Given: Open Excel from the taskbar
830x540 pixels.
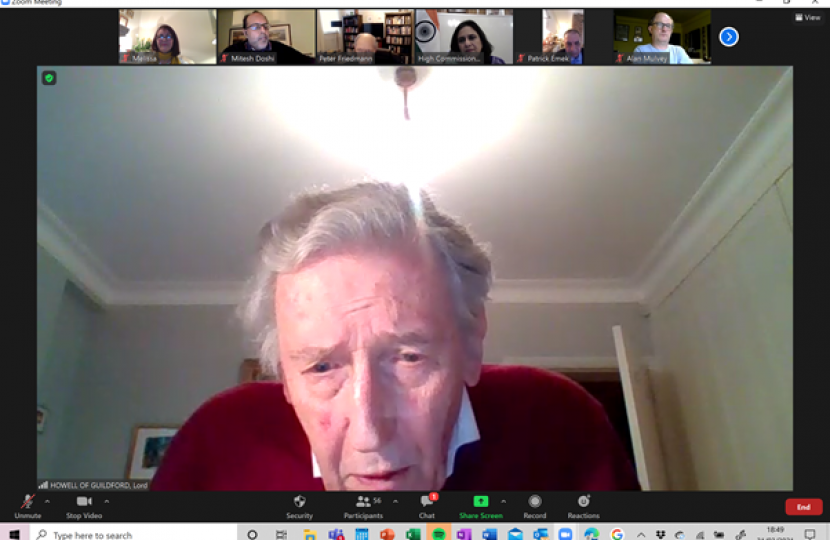Looking at the screenshot, I should pos(413,534).
